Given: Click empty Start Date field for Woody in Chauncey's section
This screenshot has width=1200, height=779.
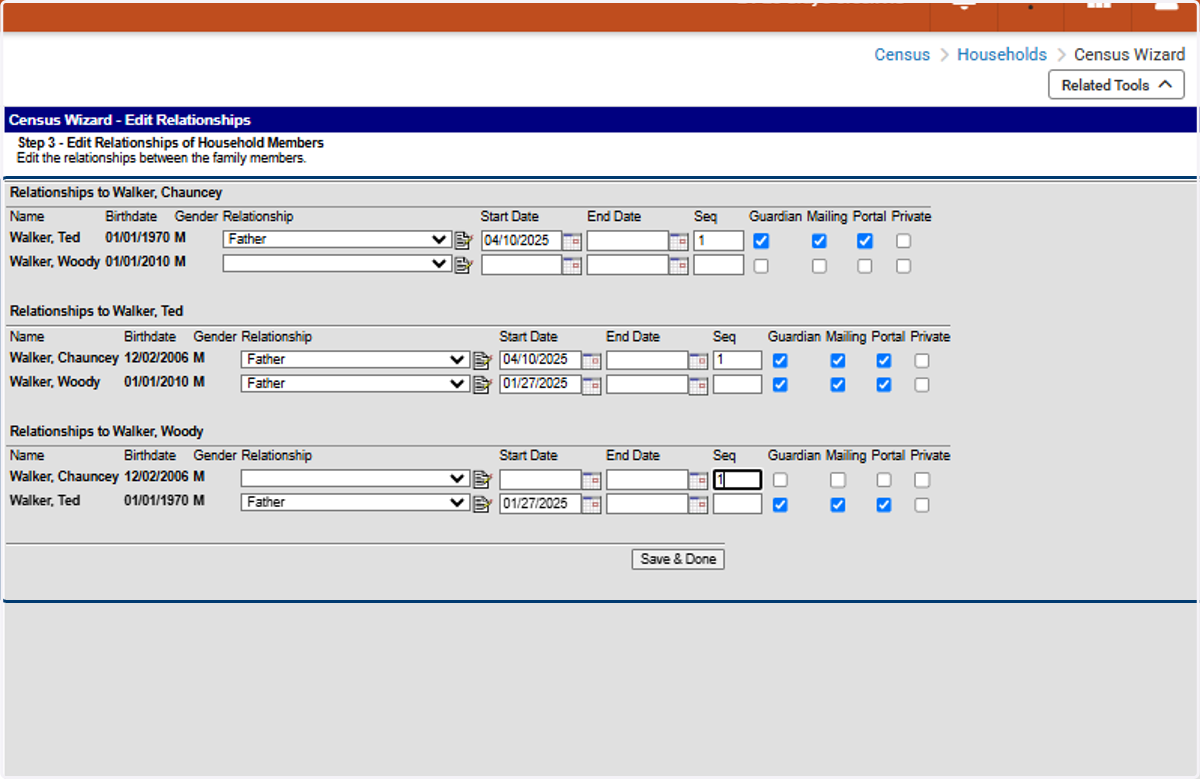Looking at the screenshot, I should (x=522, y=265).
